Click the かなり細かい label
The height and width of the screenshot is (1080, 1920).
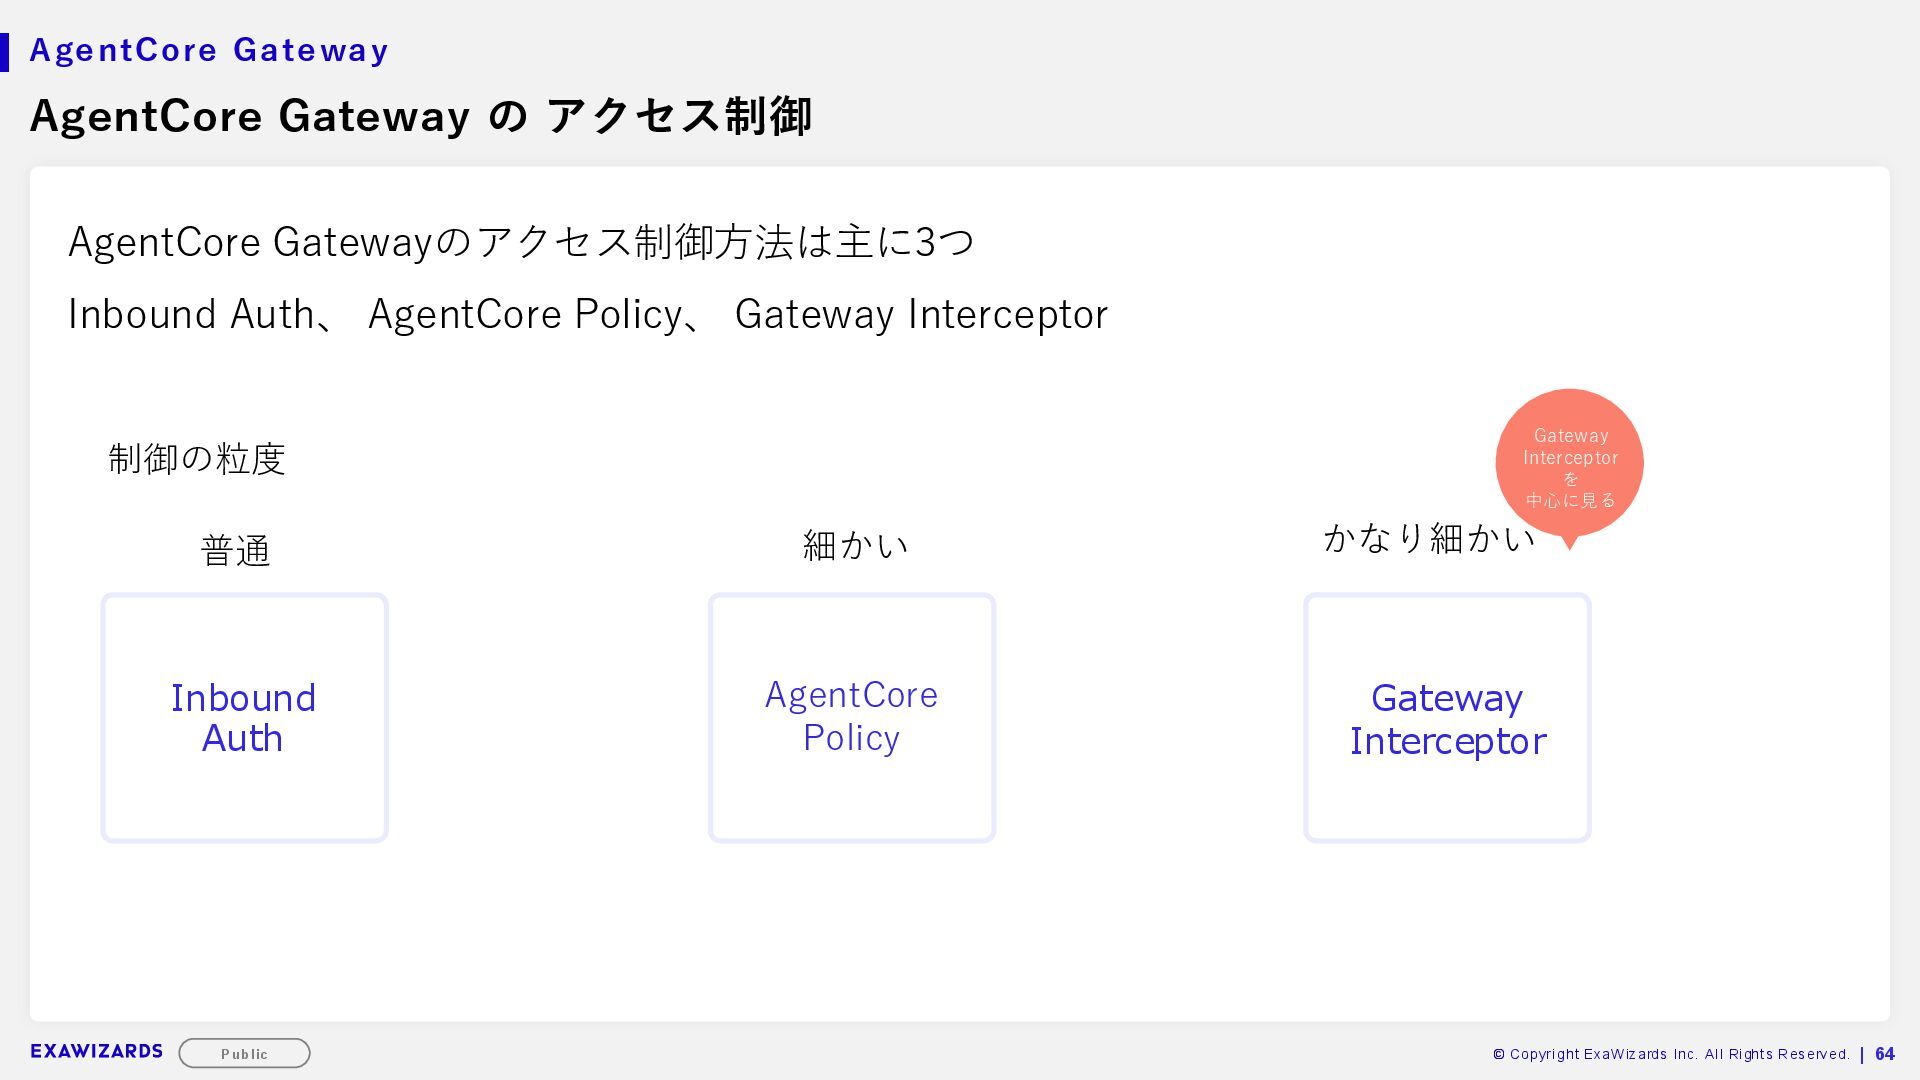coord(1428,538)
